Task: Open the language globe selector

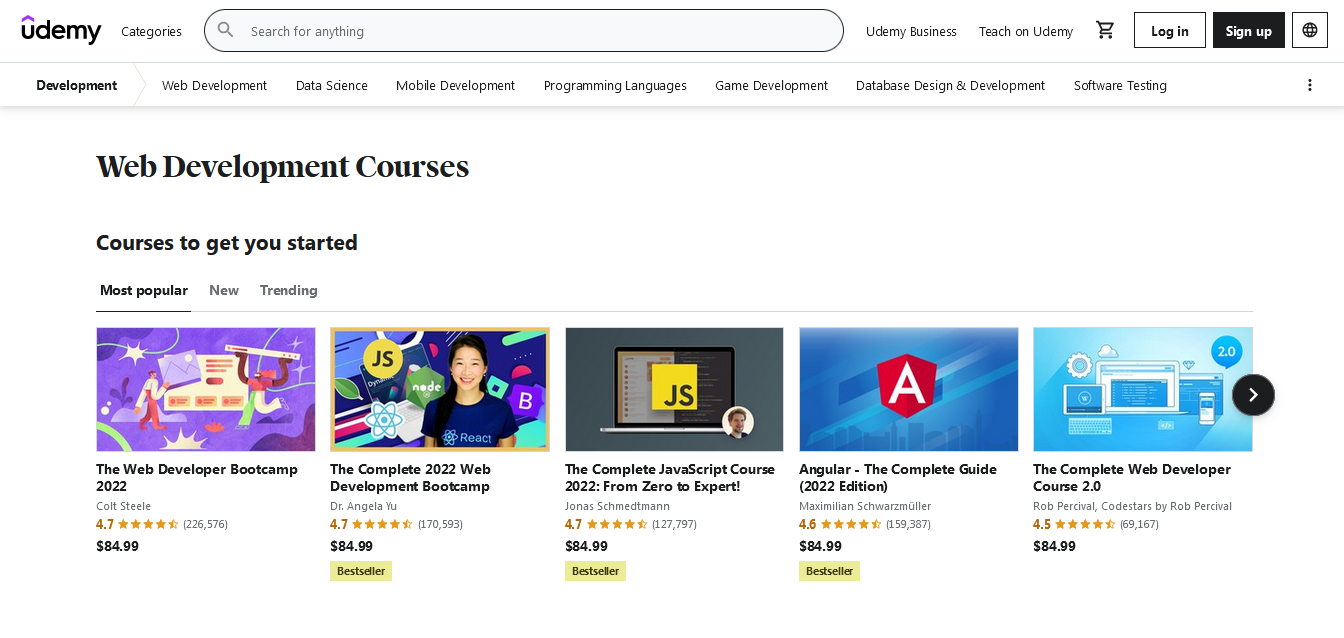Action: (x=1310, y=30)
